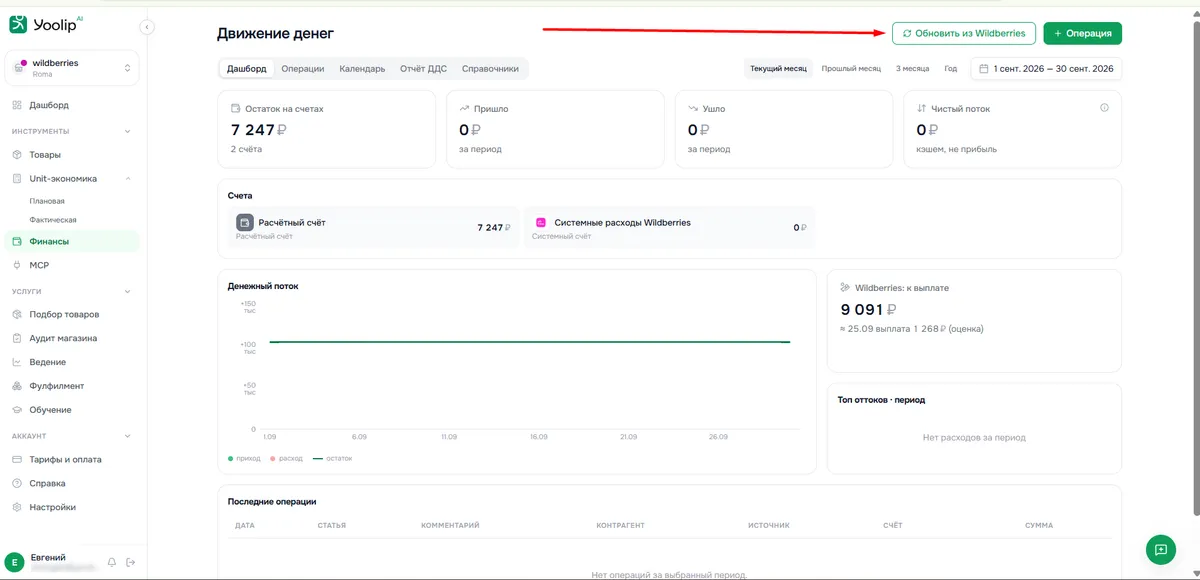Switch period to 3 месяца
The width and height of the screenshot is (1200, 580).
[912, 69]
